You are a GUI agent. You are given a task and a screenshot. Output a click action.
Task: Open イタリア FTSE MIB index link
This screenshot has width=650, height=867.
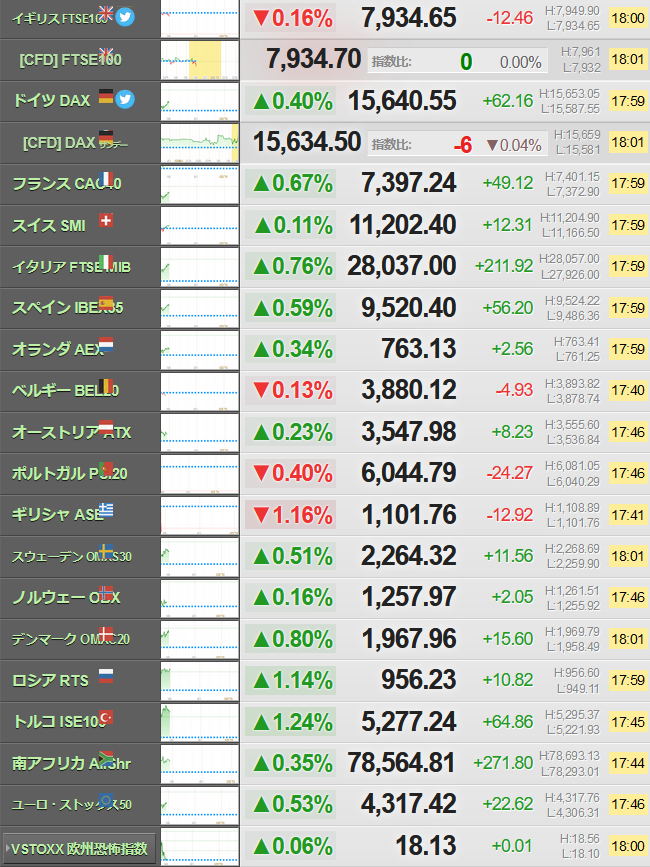[71, 267]
